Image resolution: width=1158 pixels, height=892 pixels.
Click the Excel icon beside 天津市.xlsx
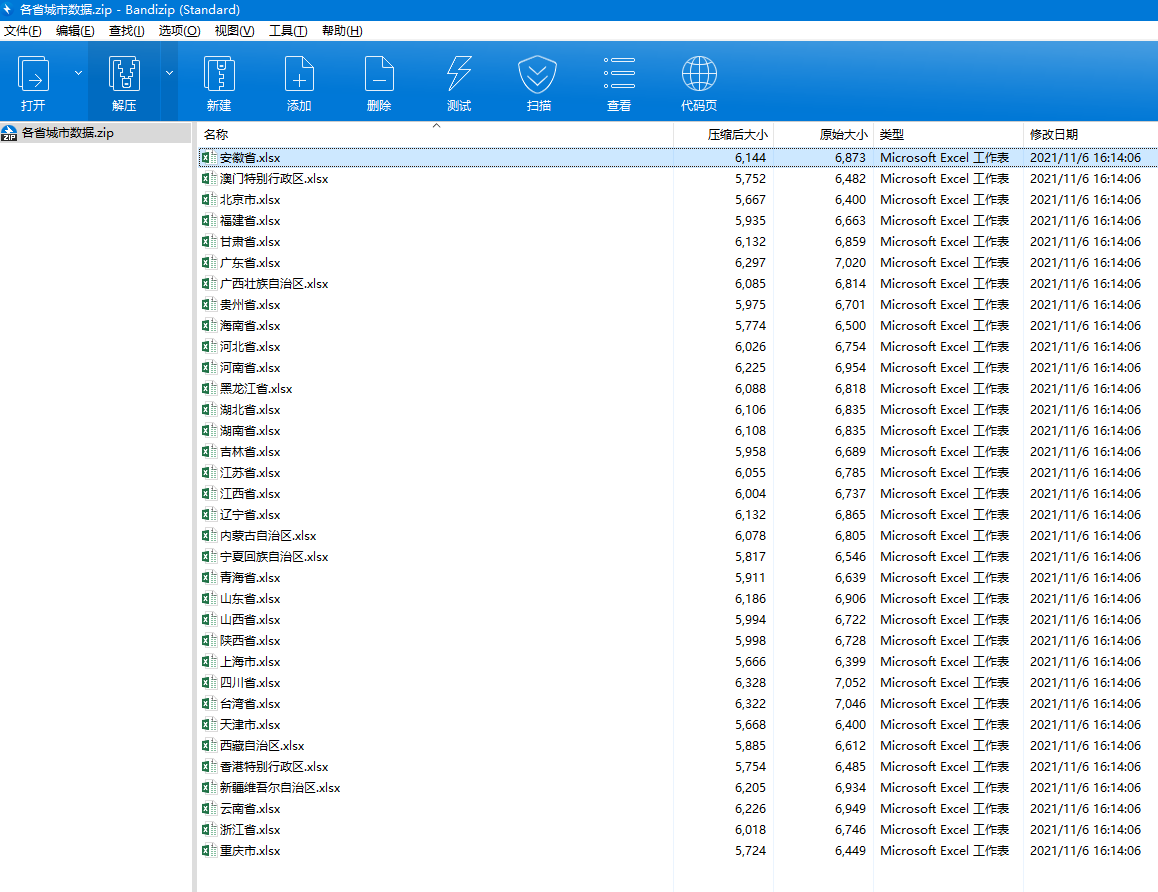point(209,725)
